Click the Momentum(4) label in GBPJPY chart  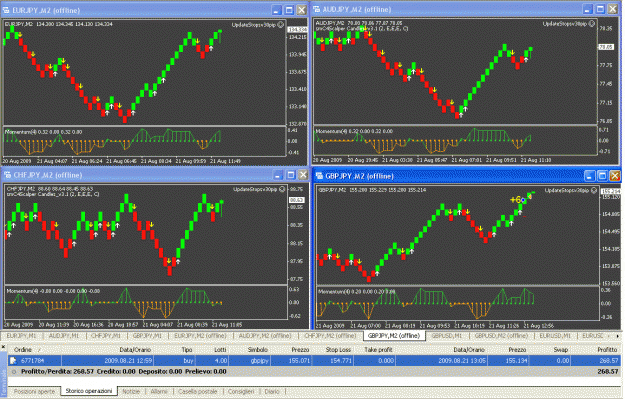[x=334, y=292]
